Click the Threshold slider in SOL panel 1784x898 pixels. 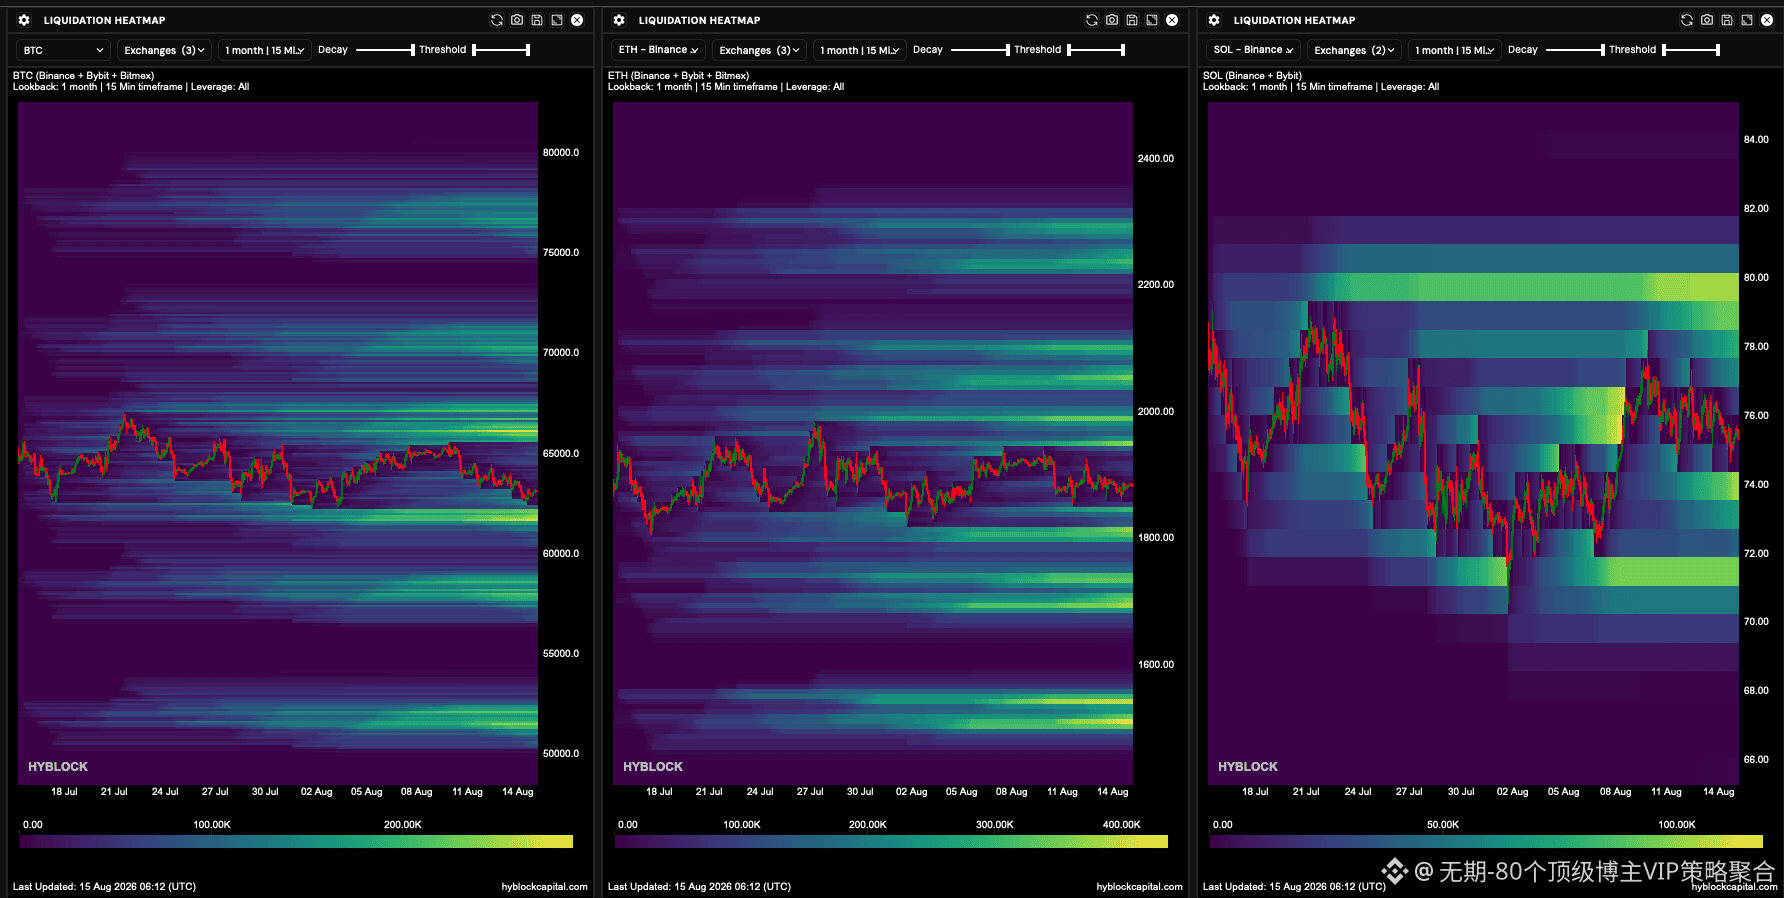(x=1691, y=50)
